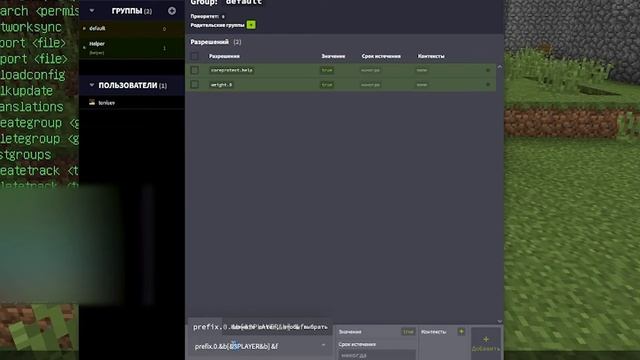Screen dimensions: 640x360
Task: Select the default group in sidebar
Action: click(131, 29)
